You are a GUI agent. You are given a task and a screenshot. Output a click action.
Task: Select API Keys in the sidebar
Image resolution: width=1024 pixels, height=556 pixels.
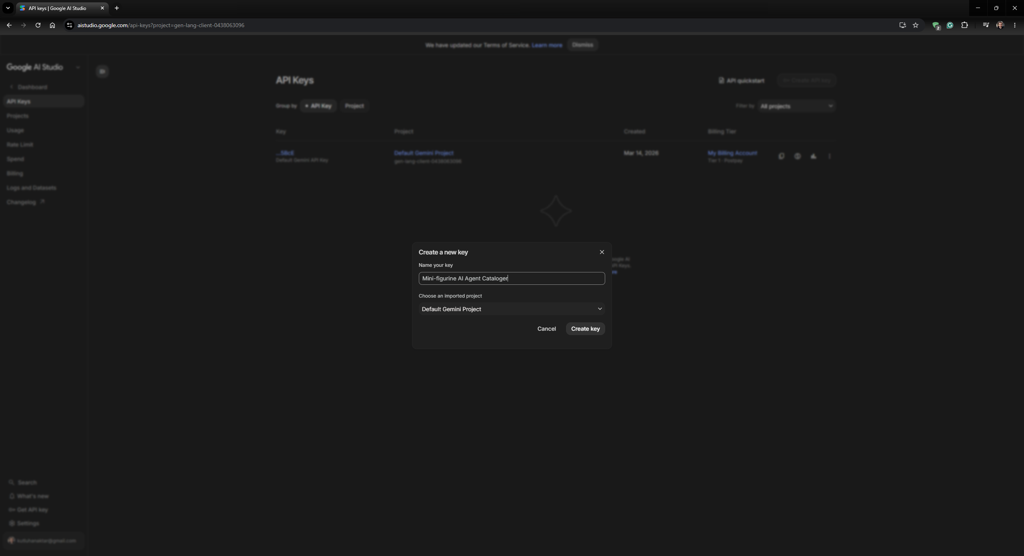pos(44,101)
